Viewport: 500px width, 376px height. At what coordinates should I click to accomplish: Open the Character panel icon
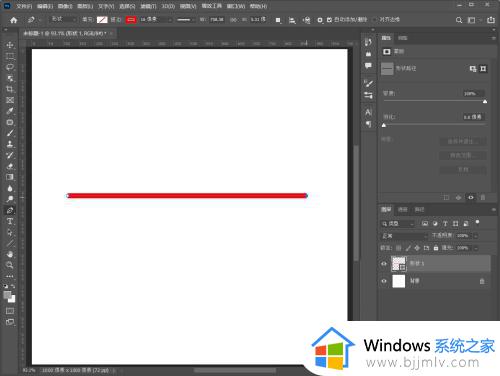pyautogui.click(x=368, y=112)
